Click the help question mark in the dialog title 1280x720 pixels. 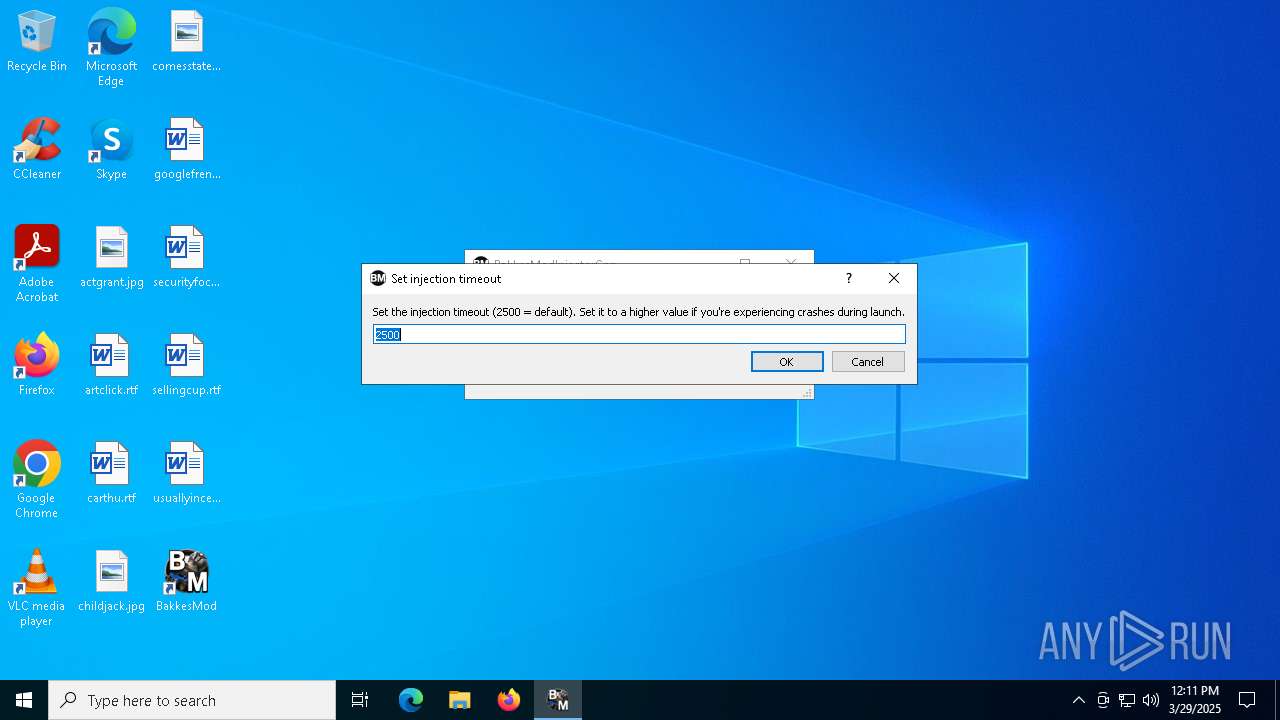pyautogui.click(x=849, y=279)
